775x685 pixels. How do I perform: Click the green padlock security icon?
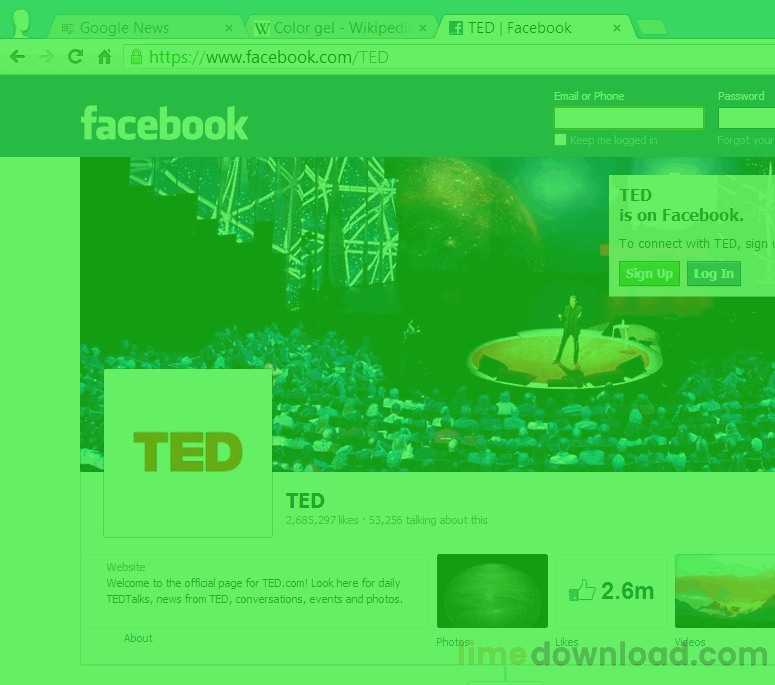[136, 57]
